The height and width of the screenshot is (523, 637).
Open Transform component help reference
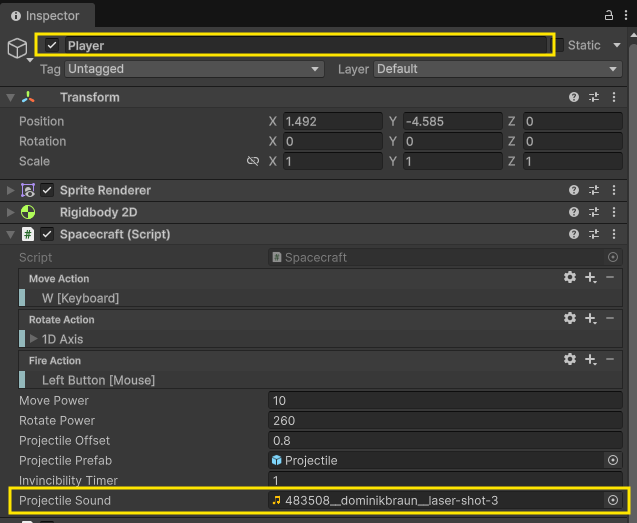coord(574,97)
